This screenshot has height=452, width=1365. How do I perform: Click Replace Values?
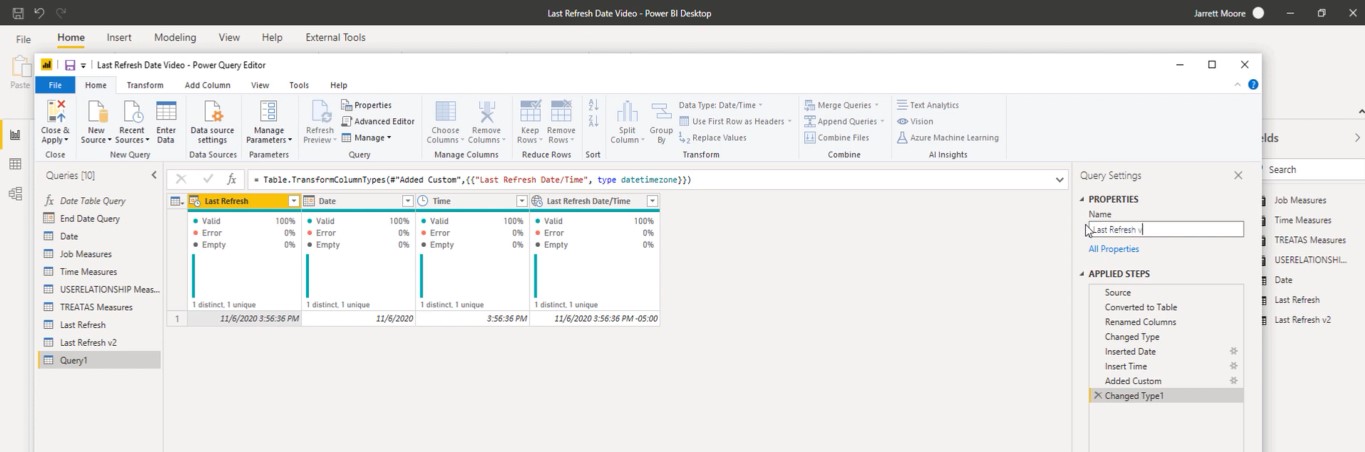point(712,138)
